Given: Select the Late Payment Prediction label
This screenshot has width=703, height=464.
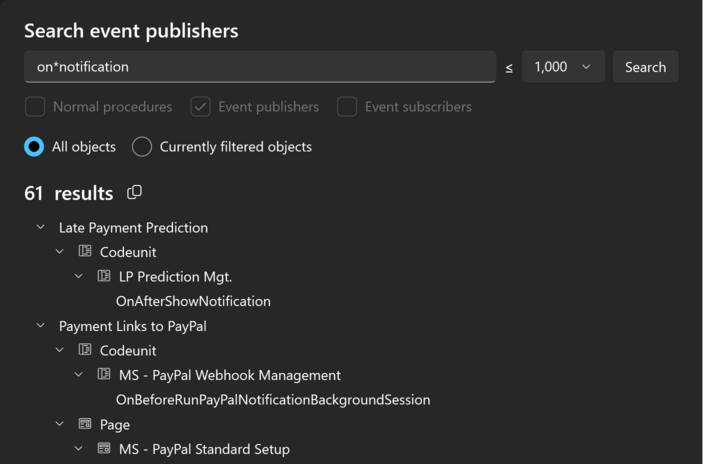Looking at the screenshot, I should (x=134, y=228).
